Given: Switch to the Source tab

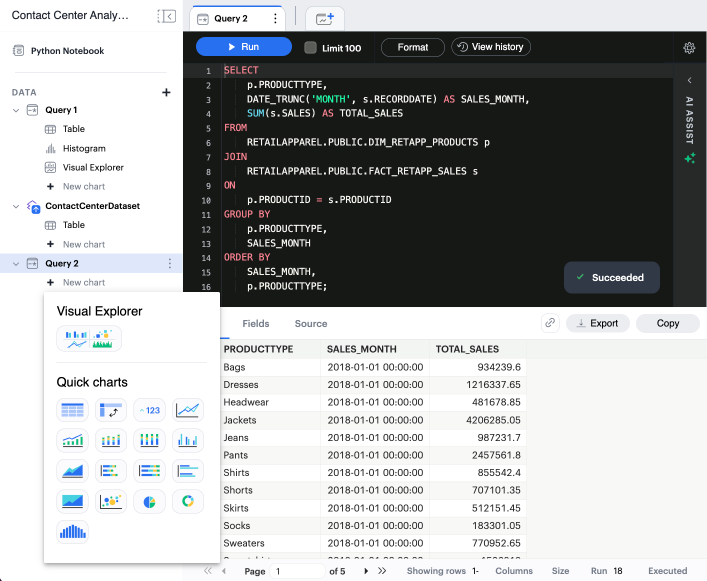Looking at the screenshot, I should (310, 324).
